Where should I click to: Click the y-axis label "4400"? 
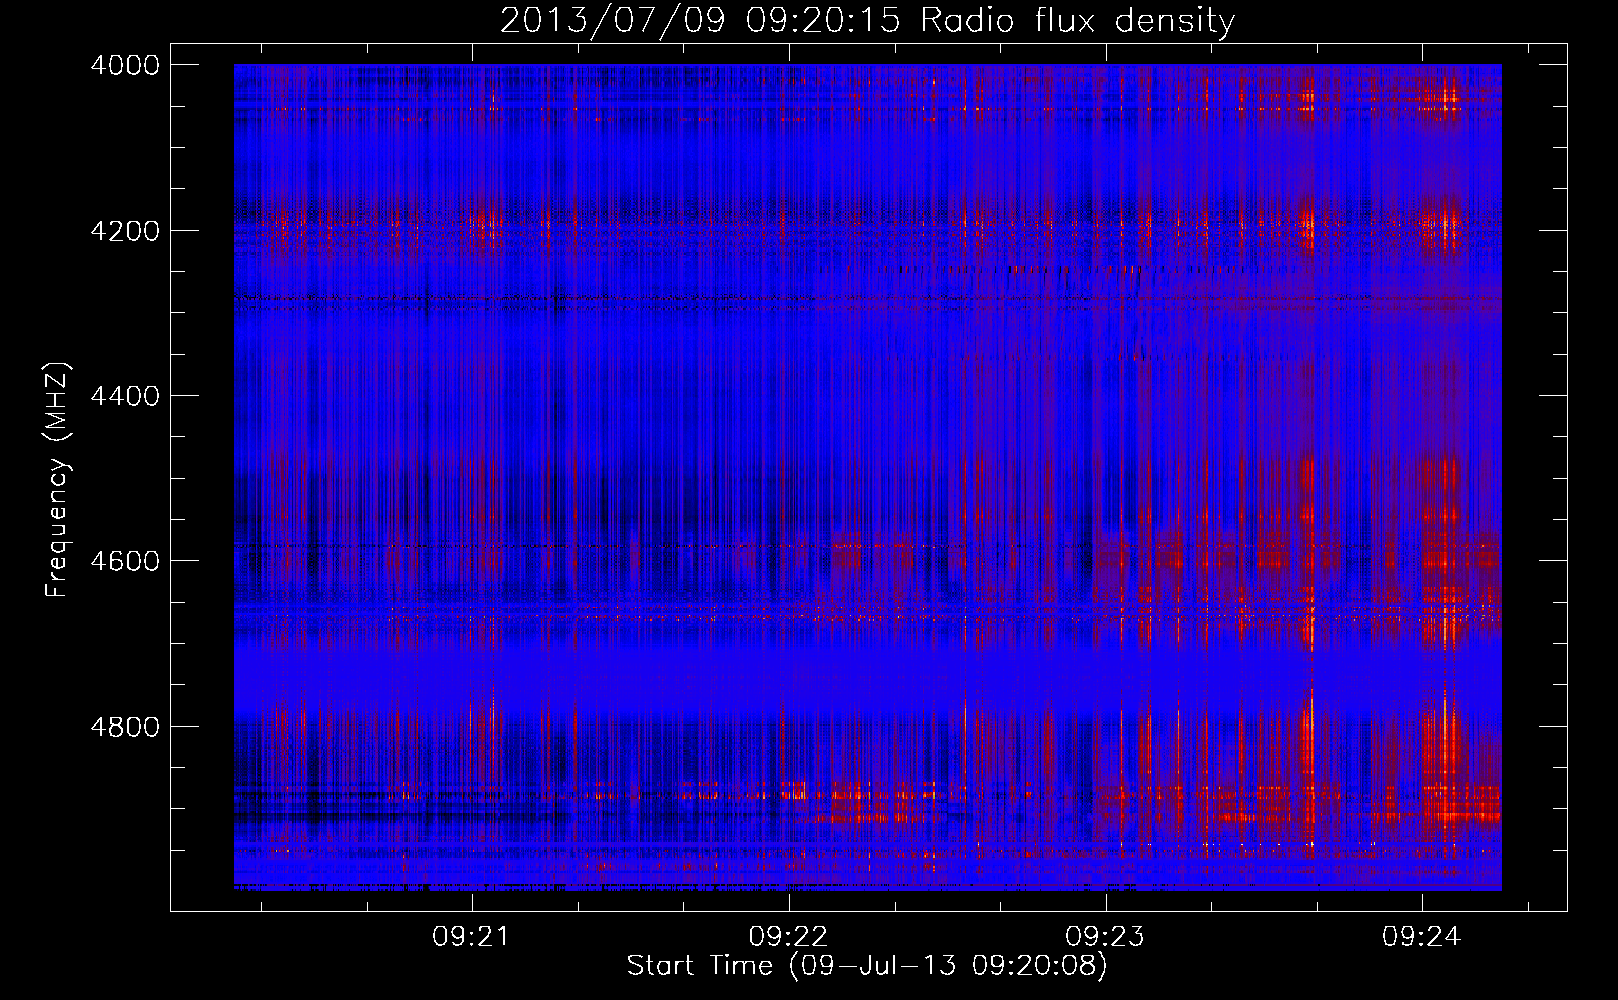coord(125,396)
